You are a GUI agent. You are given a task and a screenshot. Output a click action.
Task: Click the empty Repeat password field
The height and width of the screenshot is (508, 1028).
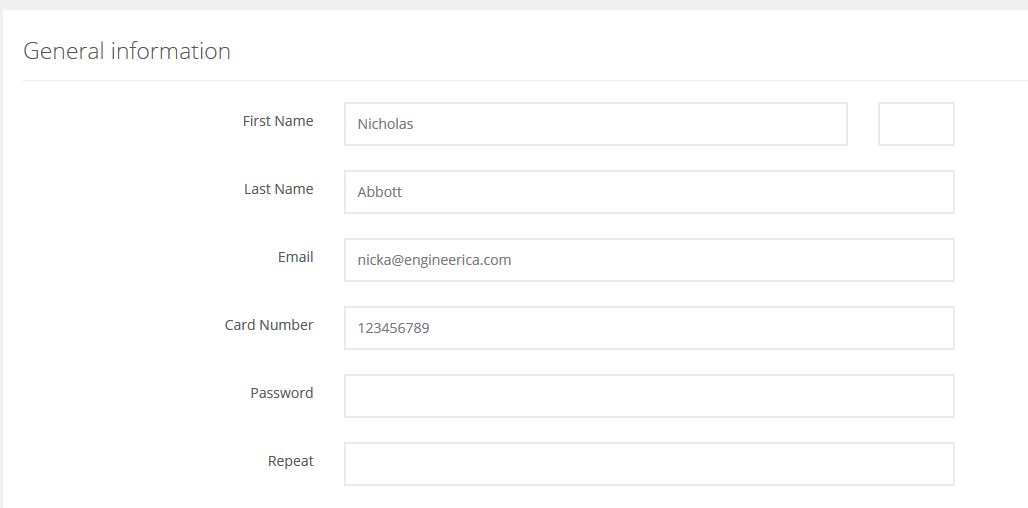649,464
